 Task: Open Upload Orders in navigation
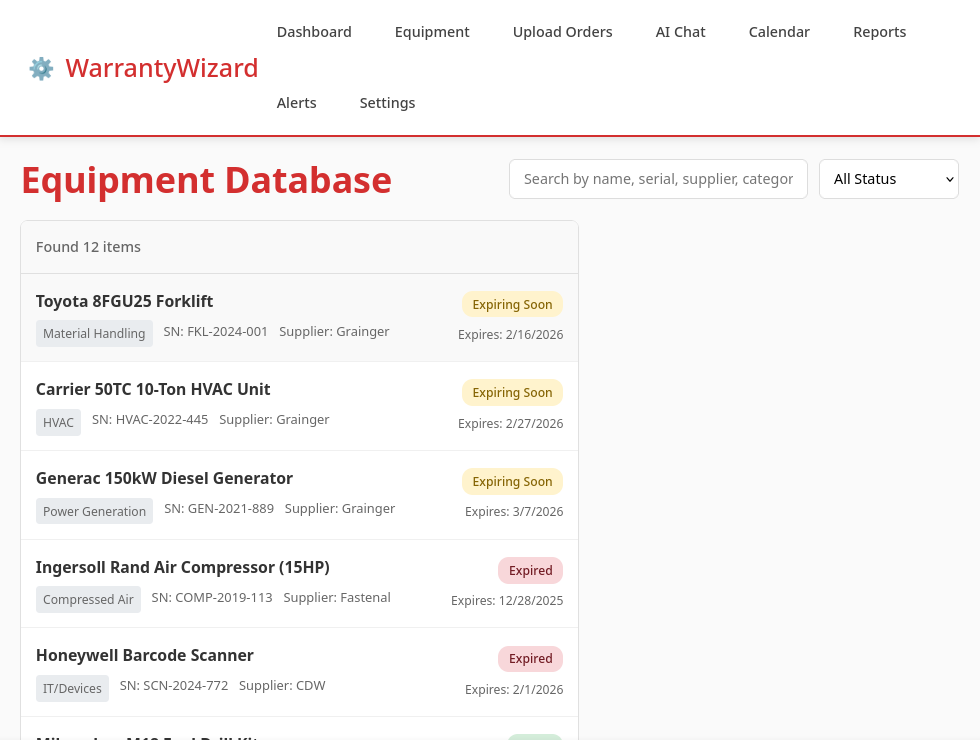(x=562, y=32)
